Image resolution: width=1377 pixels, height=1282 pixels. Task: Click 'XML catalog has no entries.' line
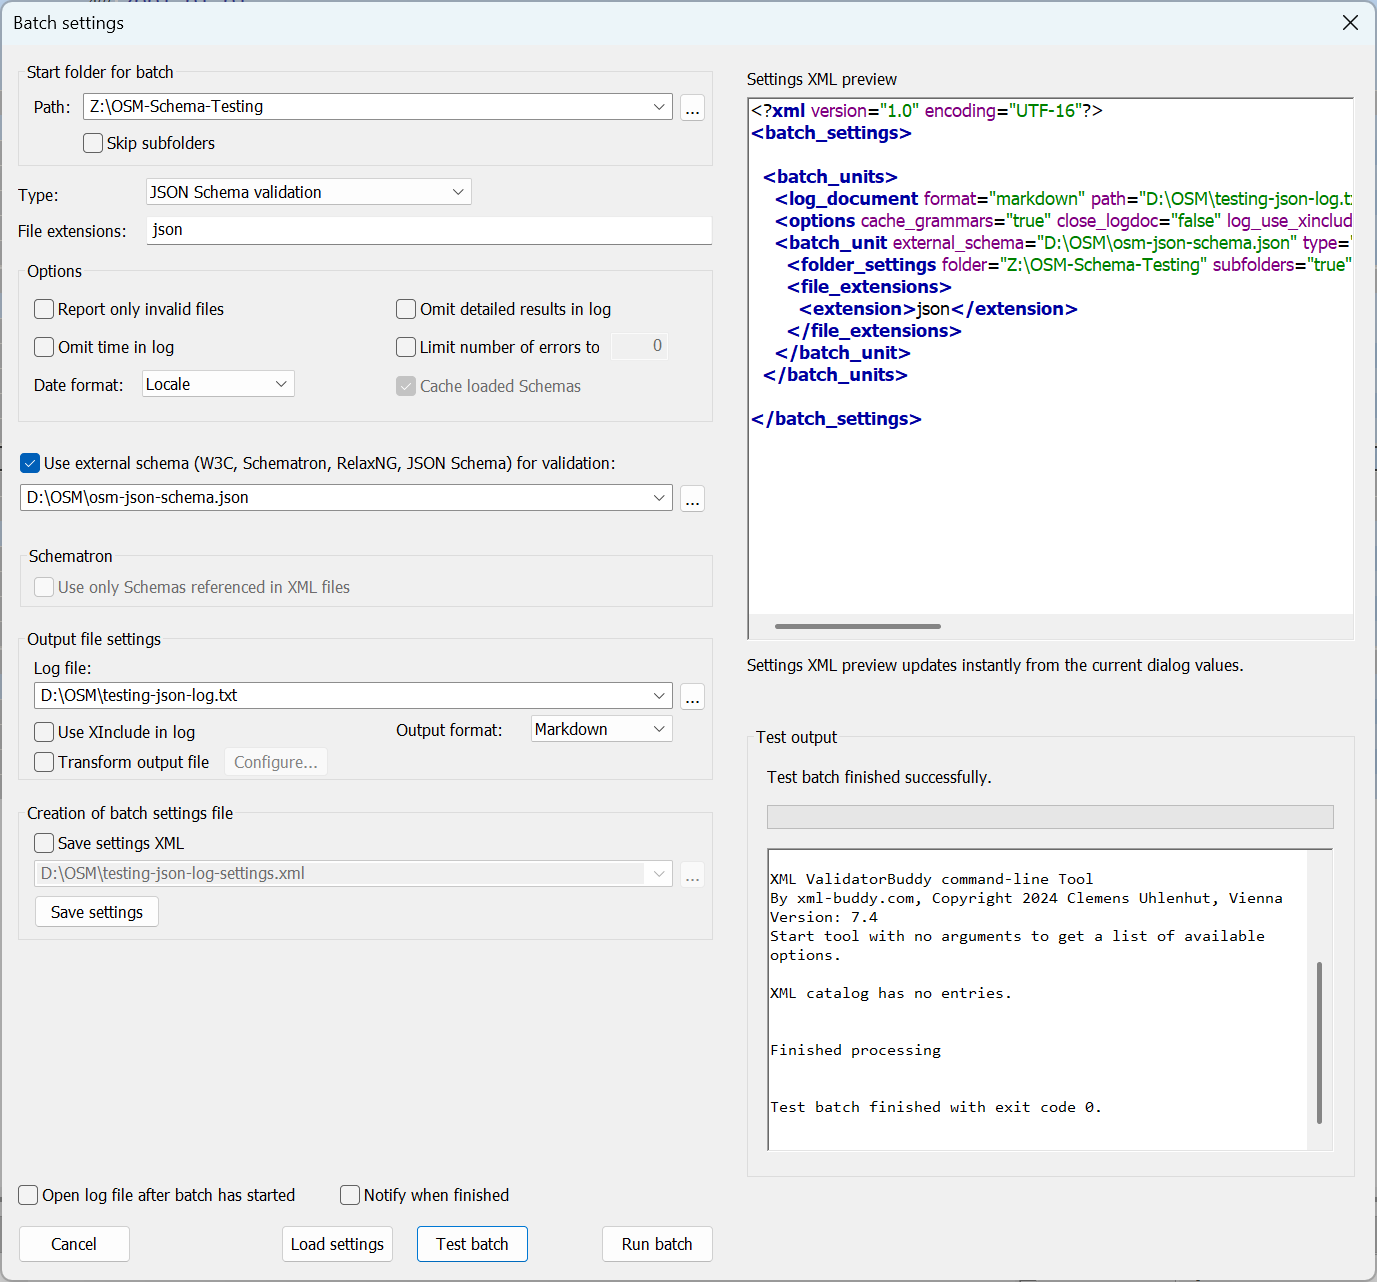[890, 993]
